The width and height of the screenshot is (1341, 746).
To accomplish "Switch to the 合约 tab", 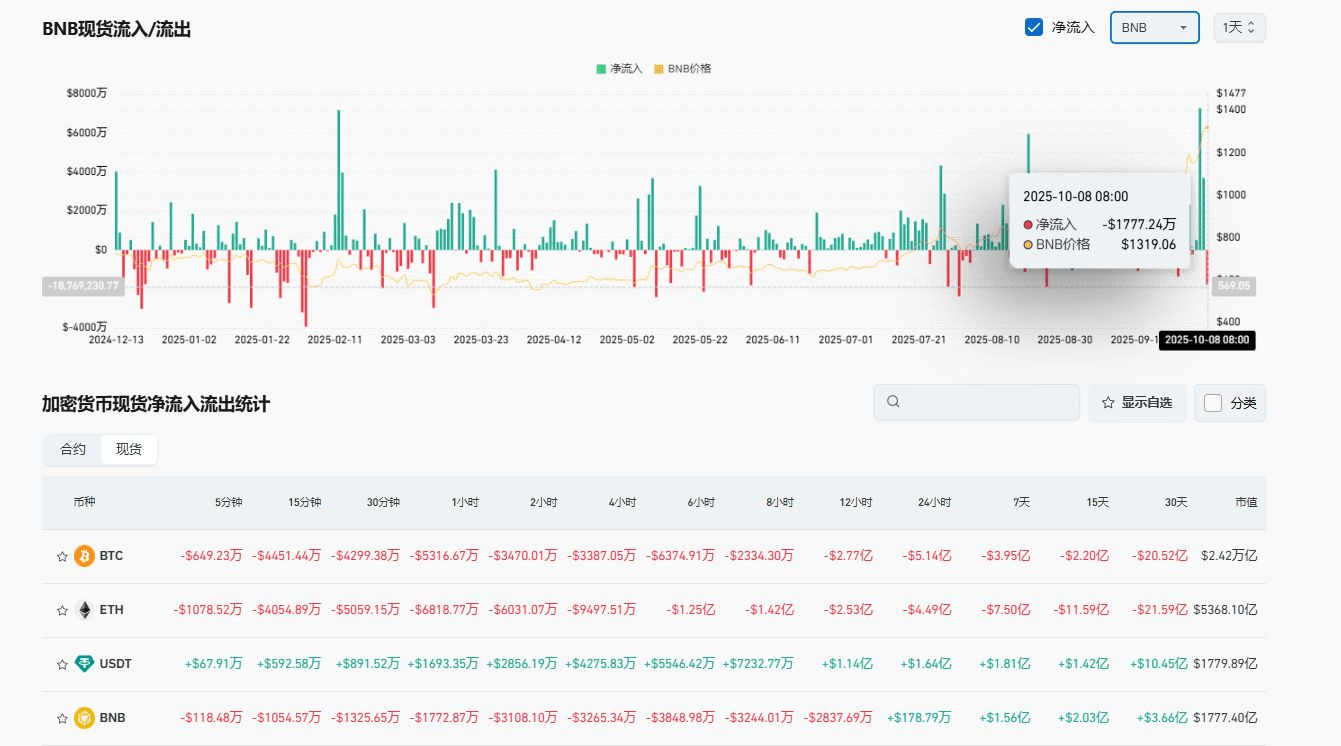I will 73,449.
